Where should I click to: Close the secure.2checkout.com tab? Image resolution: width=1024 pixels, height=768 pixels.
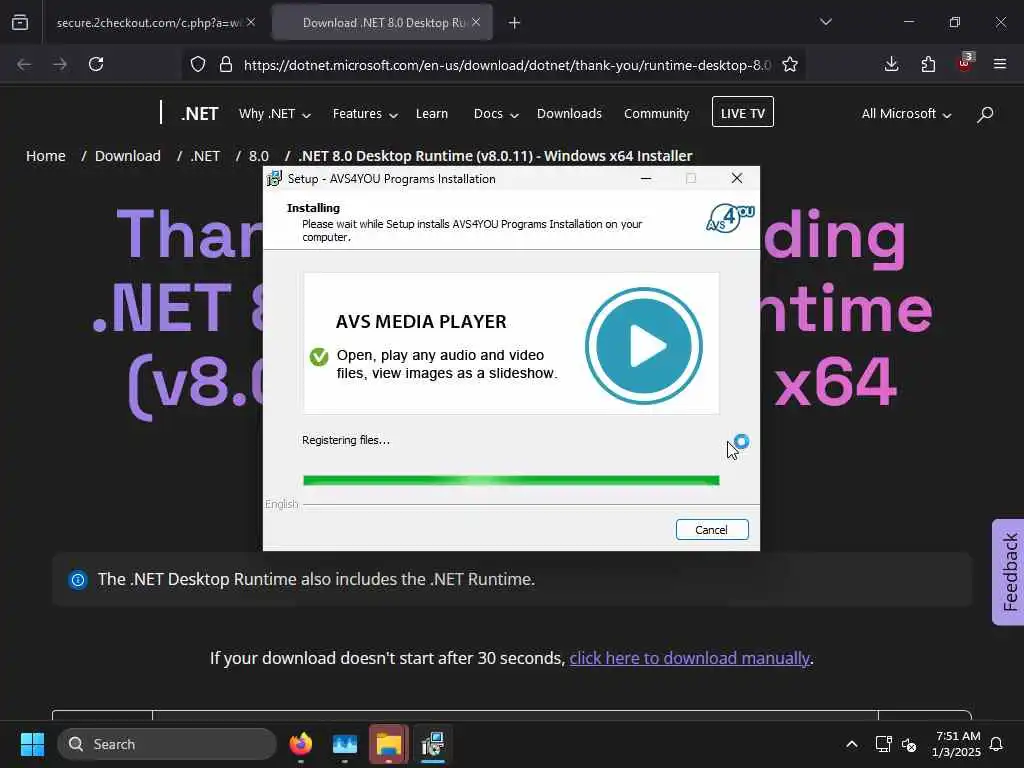click(251, 23)
